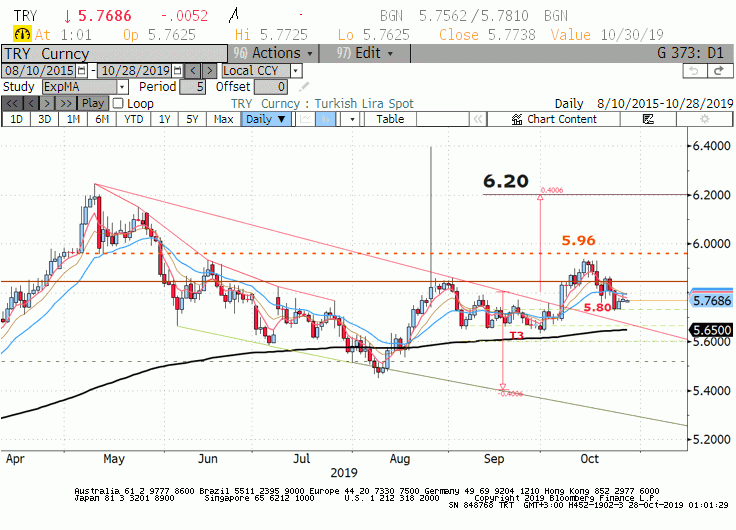This screenshot has width=736, height=530.
Task: Select candlestick chart type icon
Action: (x=325, y=119)
